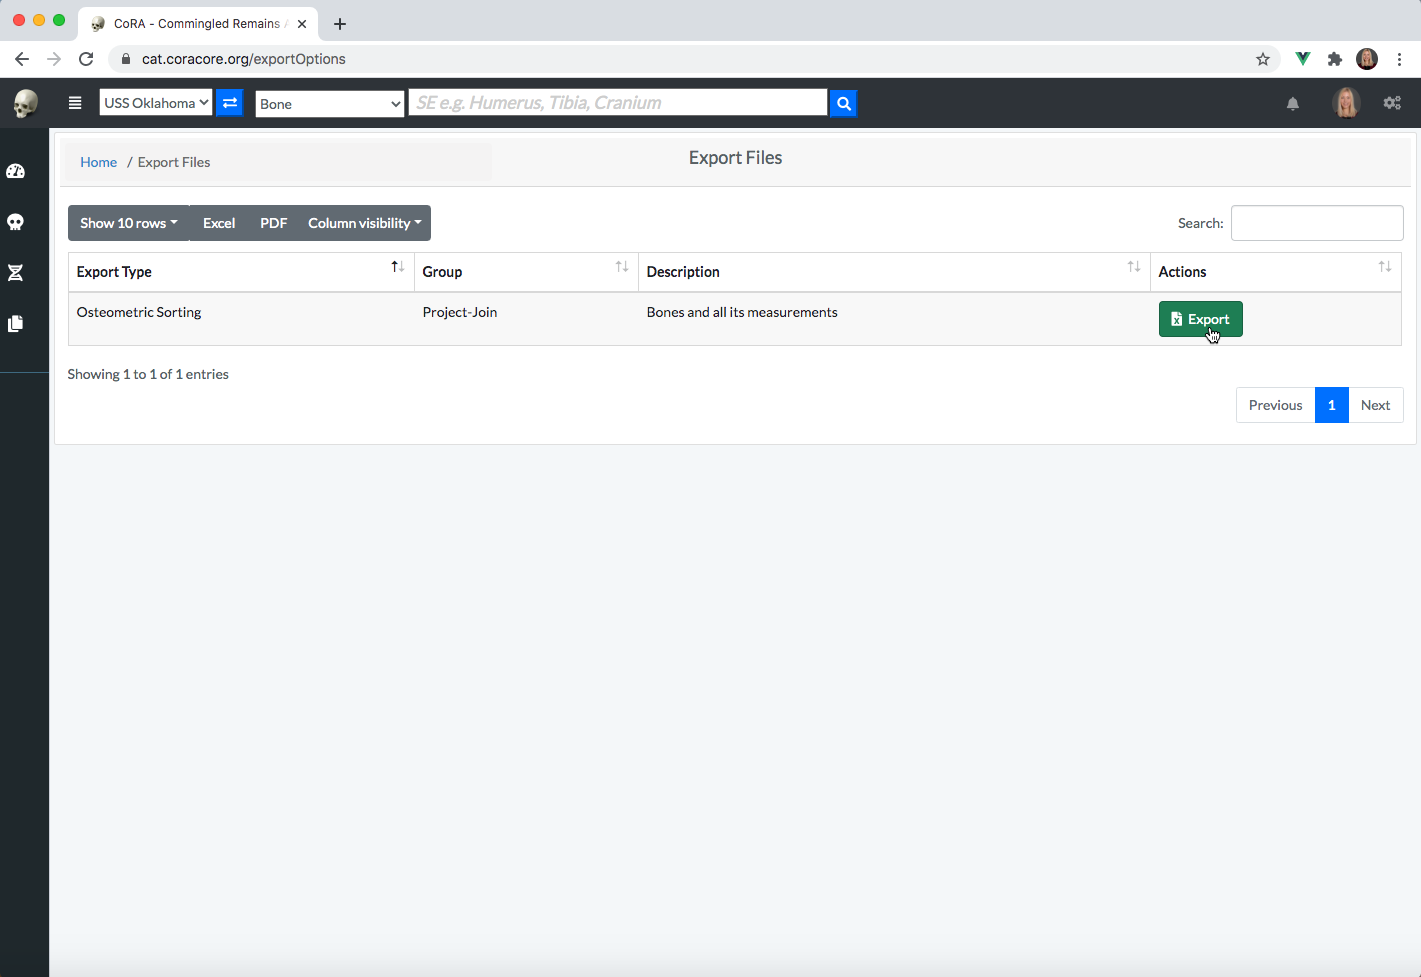Go to Previous page
The width and height of the screenshot is (1421, 977).
pyautogui.click(x=1275, y=405)
